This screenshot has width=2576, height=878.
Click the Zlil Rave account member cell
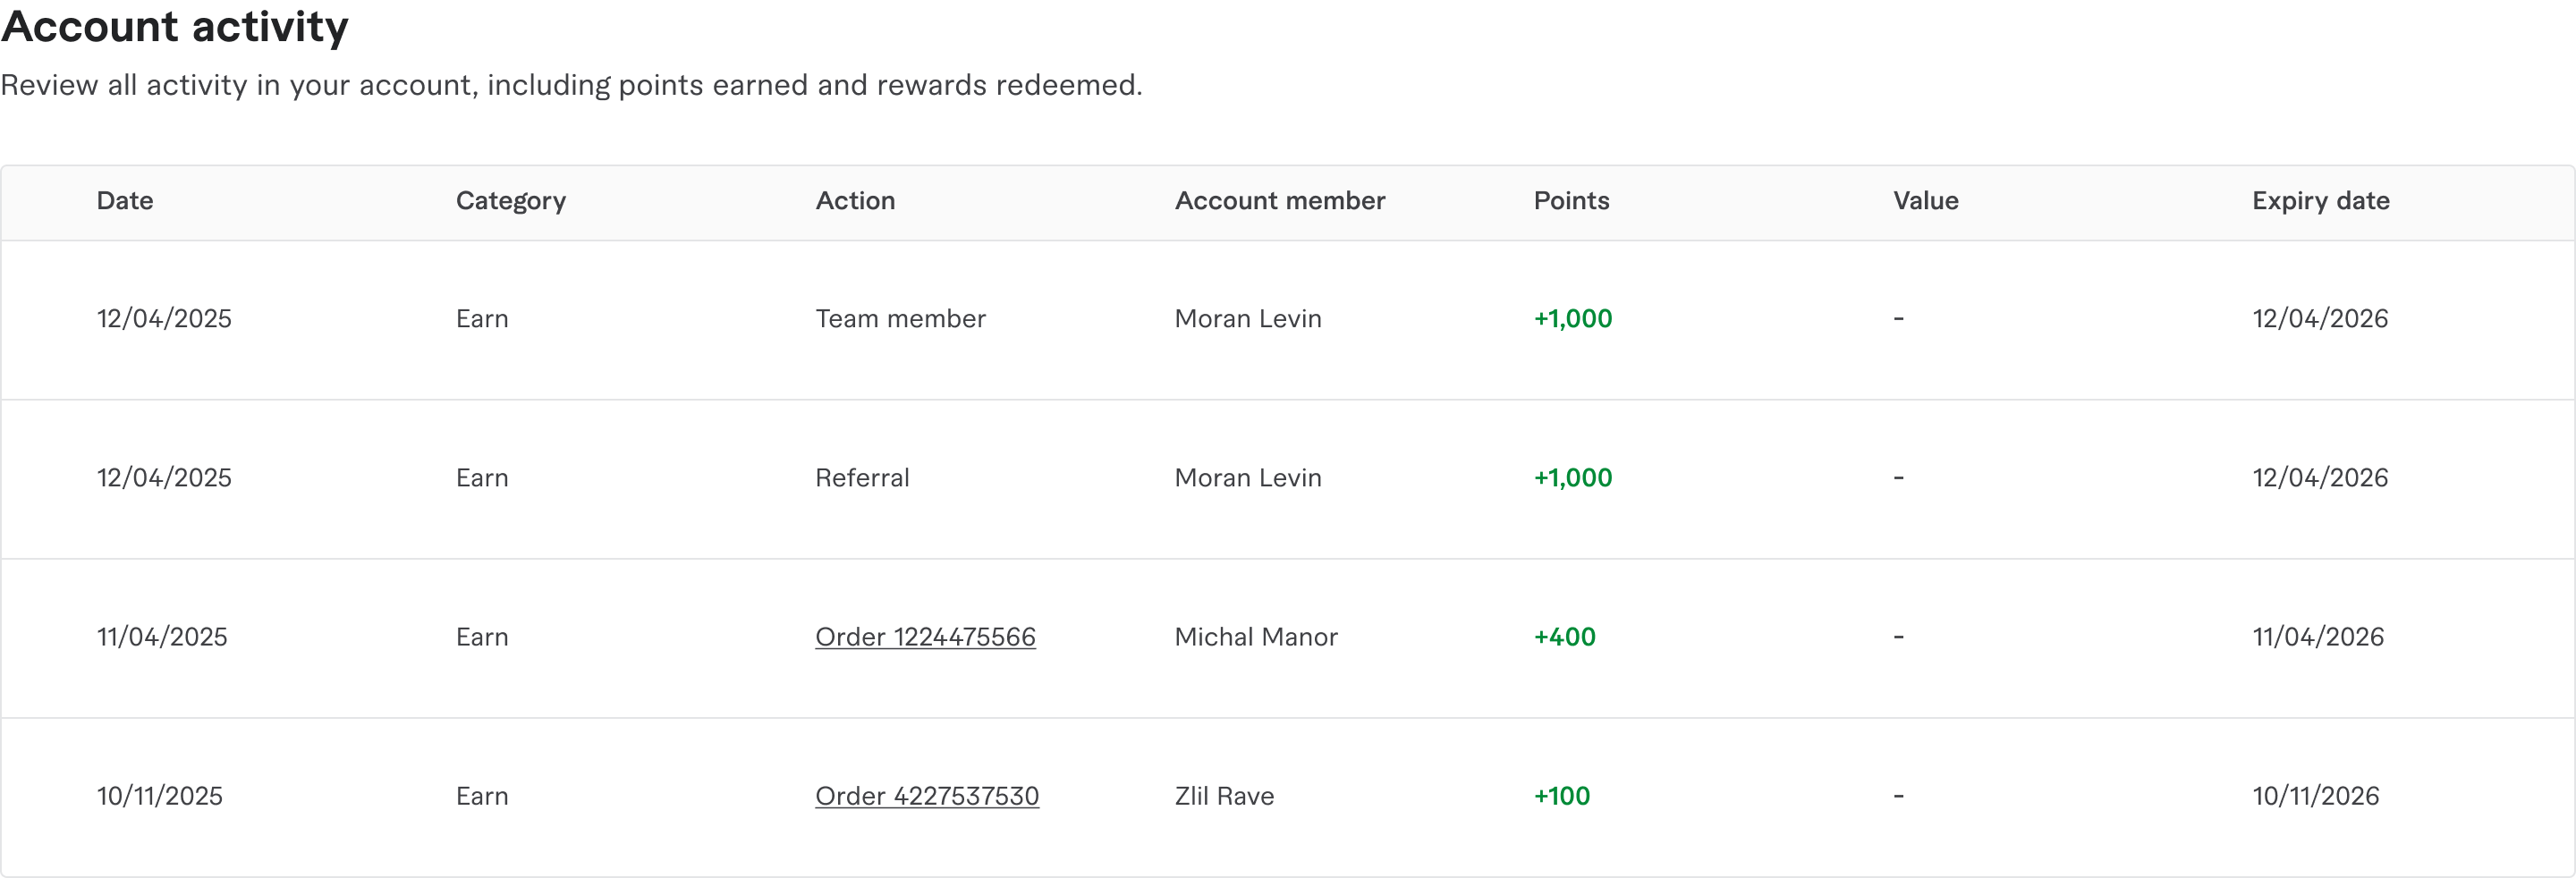tap(1224, 796)
